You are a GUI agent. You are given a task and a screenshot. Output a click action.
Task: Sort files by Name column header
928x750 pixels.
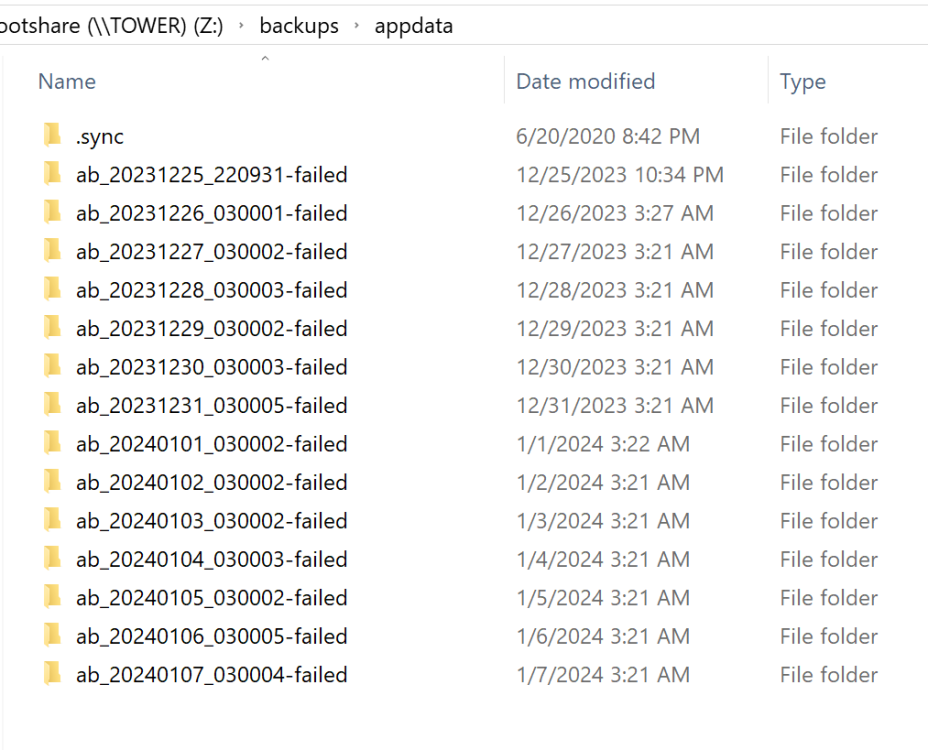[67, 81]
